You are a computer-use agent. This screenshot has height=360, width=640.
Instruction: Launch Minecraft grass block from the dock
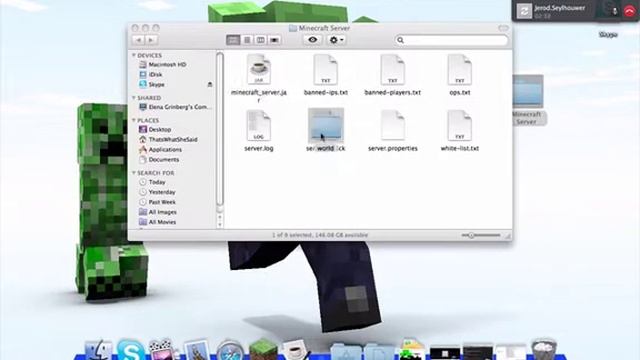click(x=263, y=350)
